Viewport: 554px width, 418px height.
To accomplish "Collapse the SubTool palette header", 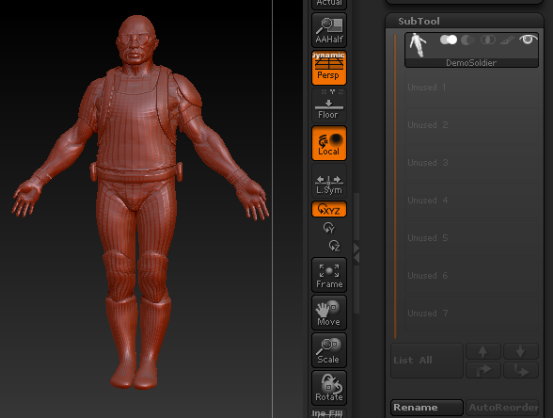I will 419,21.
